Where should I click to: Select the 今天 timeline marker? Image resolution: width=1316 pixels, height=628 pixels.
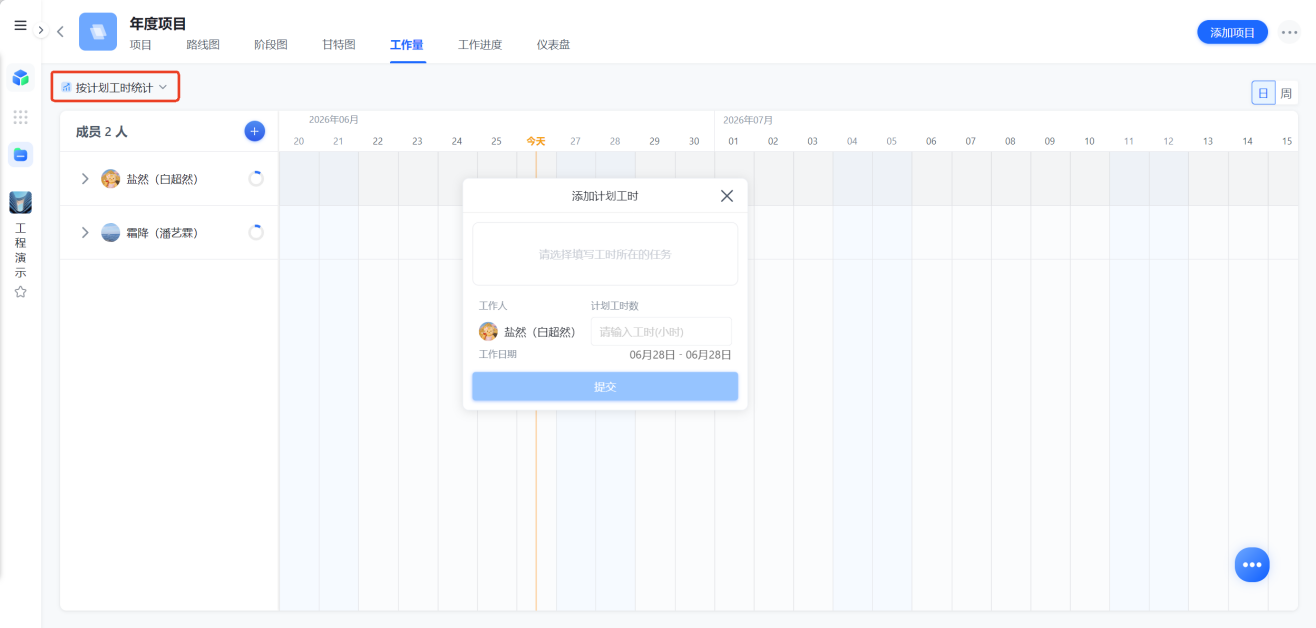click(x=536, y=141)
